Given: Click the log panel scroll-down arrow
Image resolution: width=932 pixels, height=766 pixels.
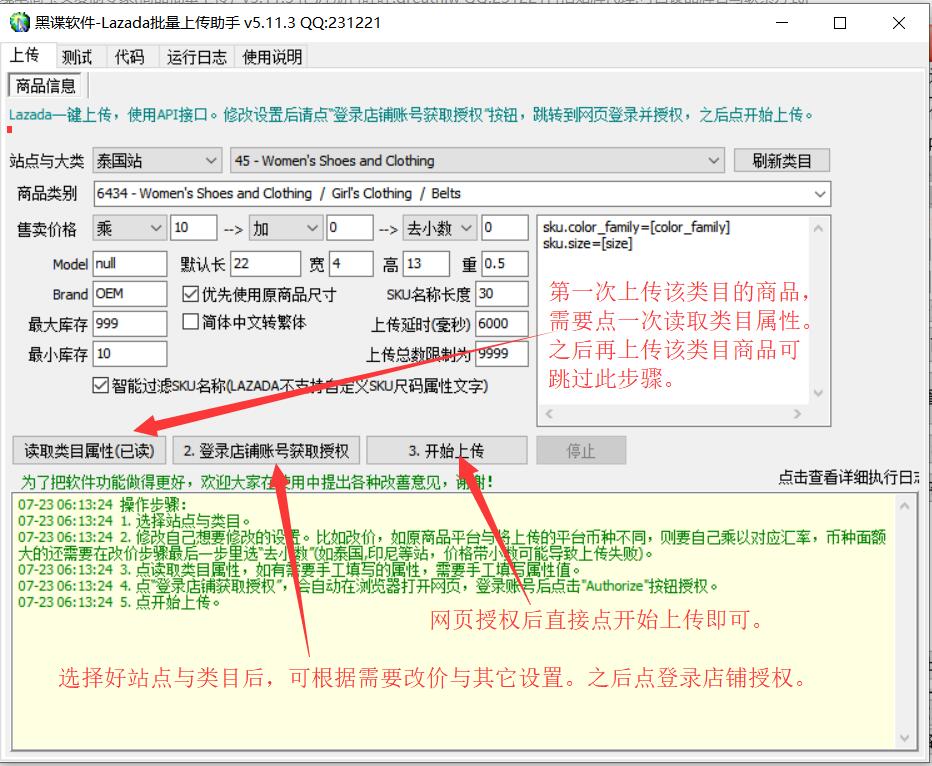Looking at the screenshot, I should 904,738.
